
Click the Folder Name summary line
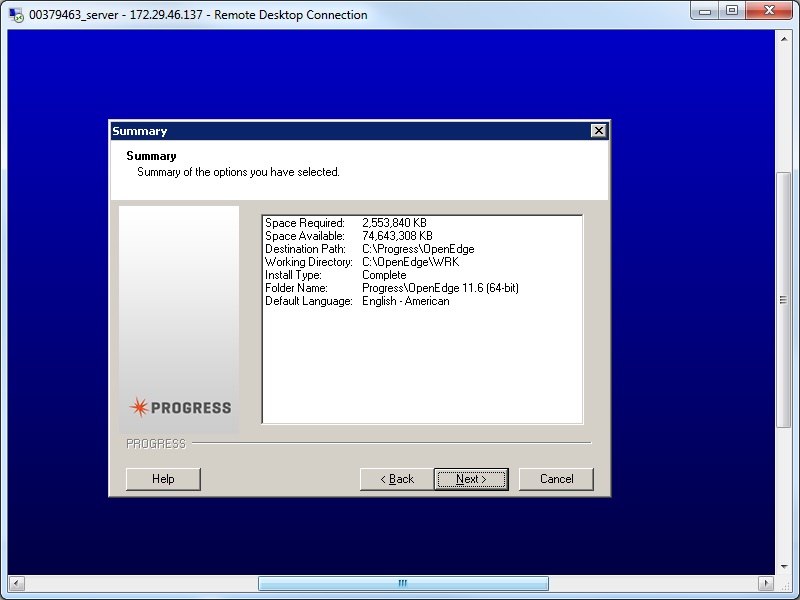(391, 288)
